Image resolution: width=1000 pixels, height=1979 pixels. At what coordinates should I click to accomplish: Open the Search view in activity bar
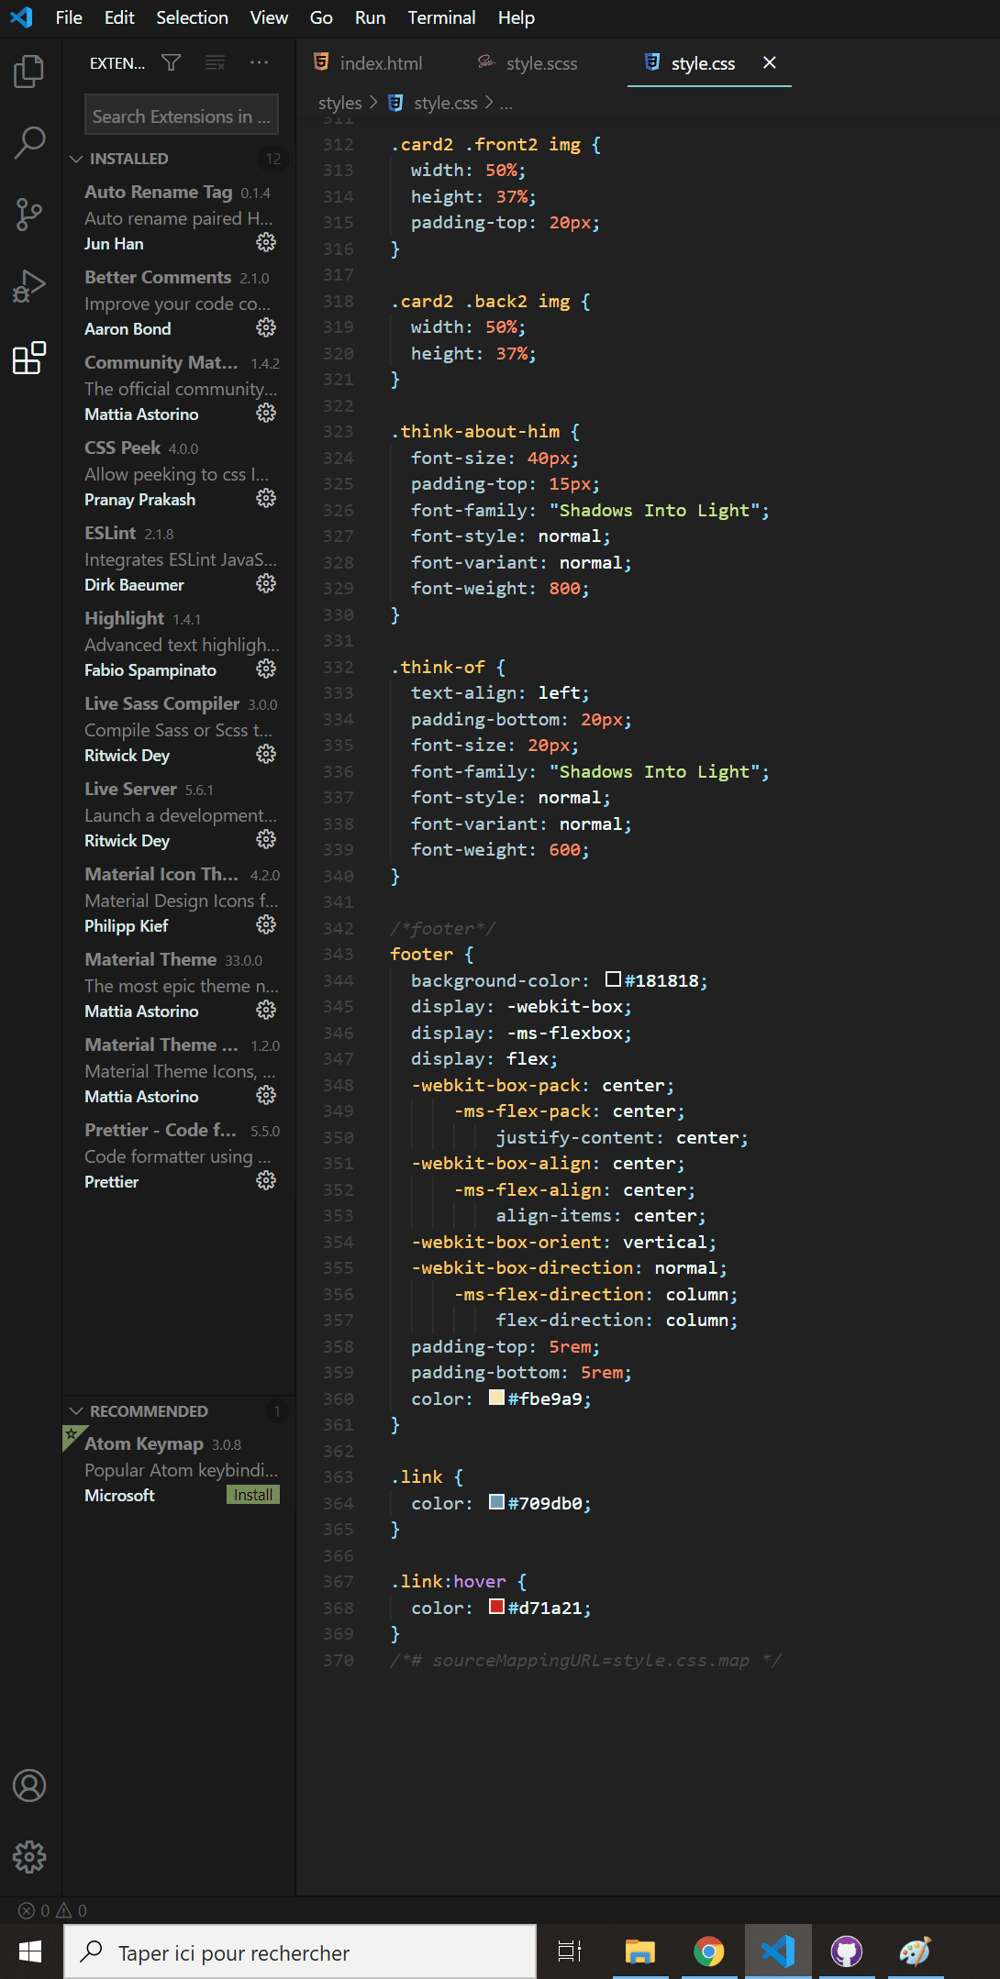29,142
